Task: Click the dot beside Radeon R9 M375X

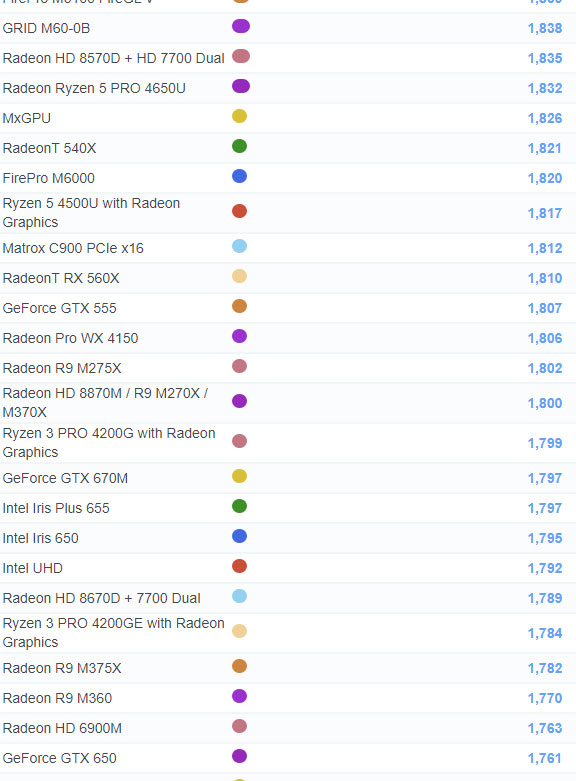Action: coord(239,666)
